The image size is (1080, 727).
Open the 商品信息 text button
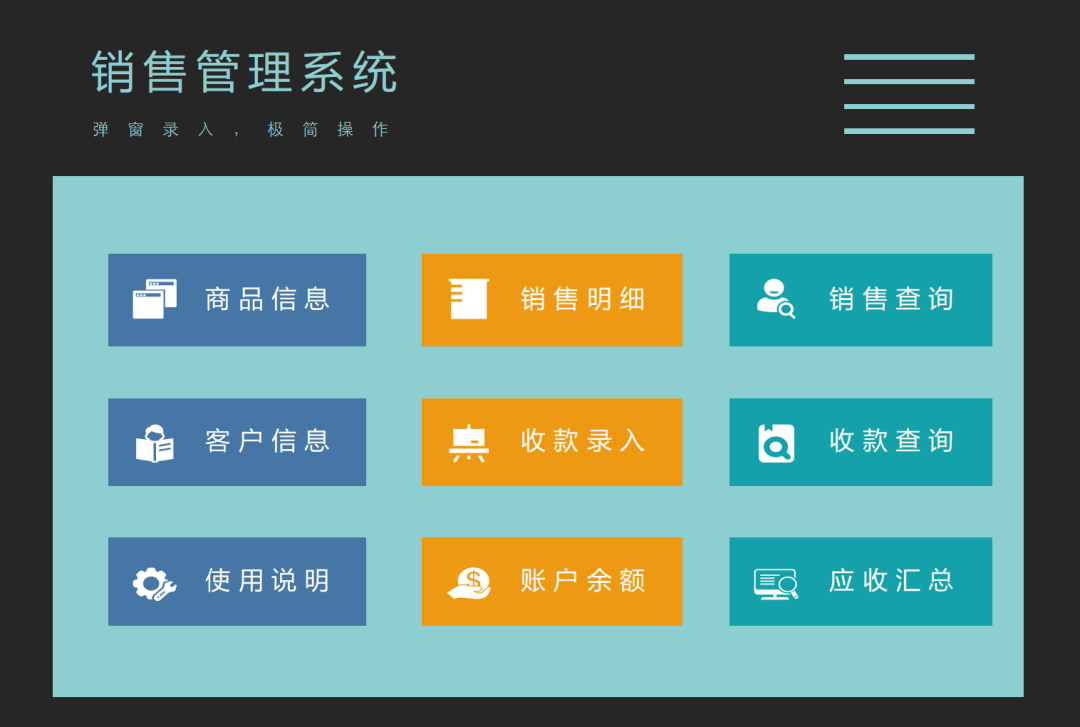268,299
